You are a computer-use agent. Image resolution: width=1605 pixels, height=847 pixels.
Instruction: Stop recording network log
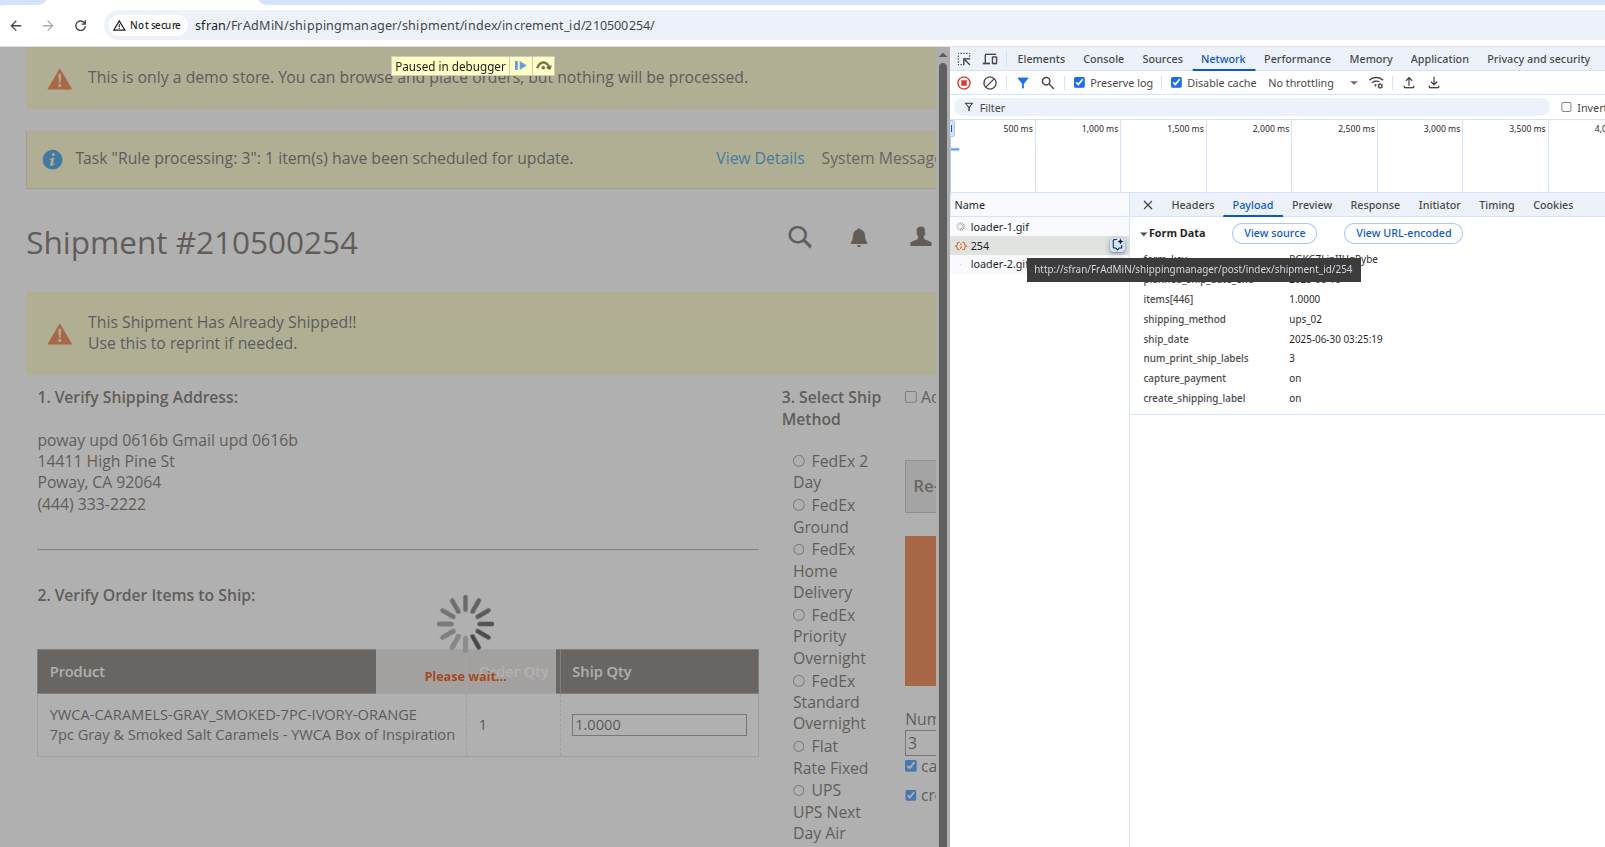pos(964,83)
